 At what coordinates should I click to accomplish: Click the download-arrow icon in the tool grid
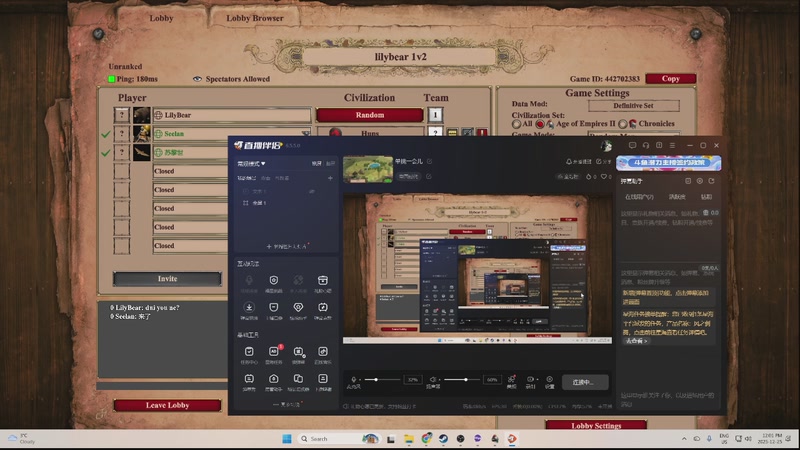249,307
